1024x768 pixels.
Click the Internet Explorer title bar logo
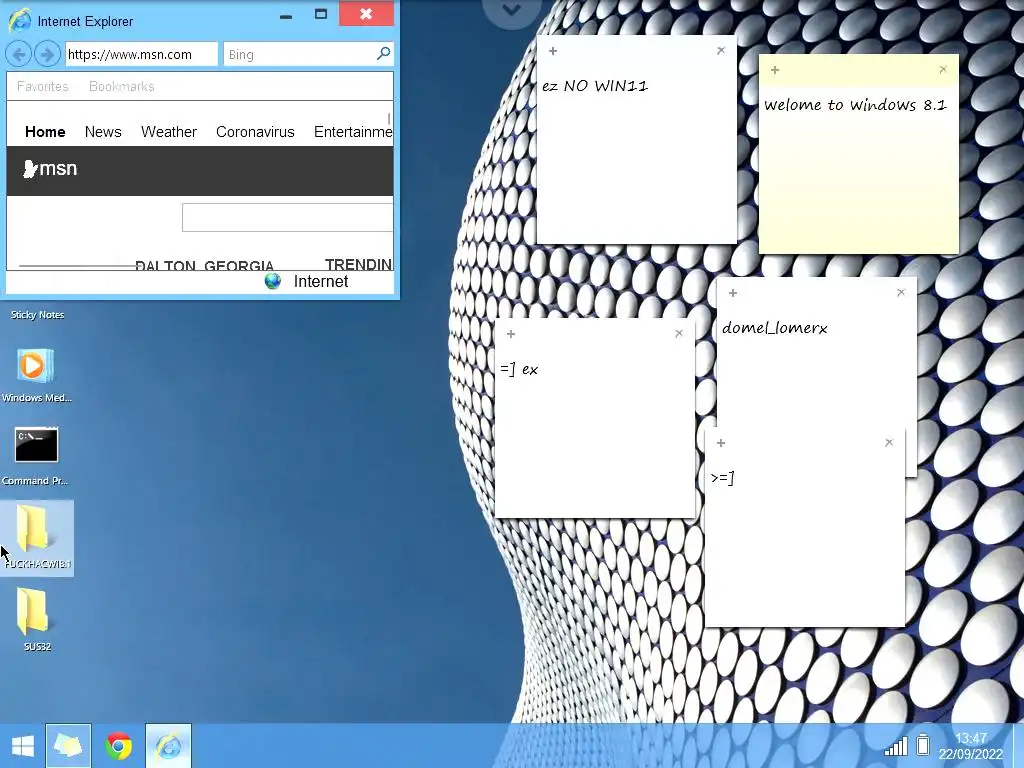pyautogui.click(x=19, y=20)
